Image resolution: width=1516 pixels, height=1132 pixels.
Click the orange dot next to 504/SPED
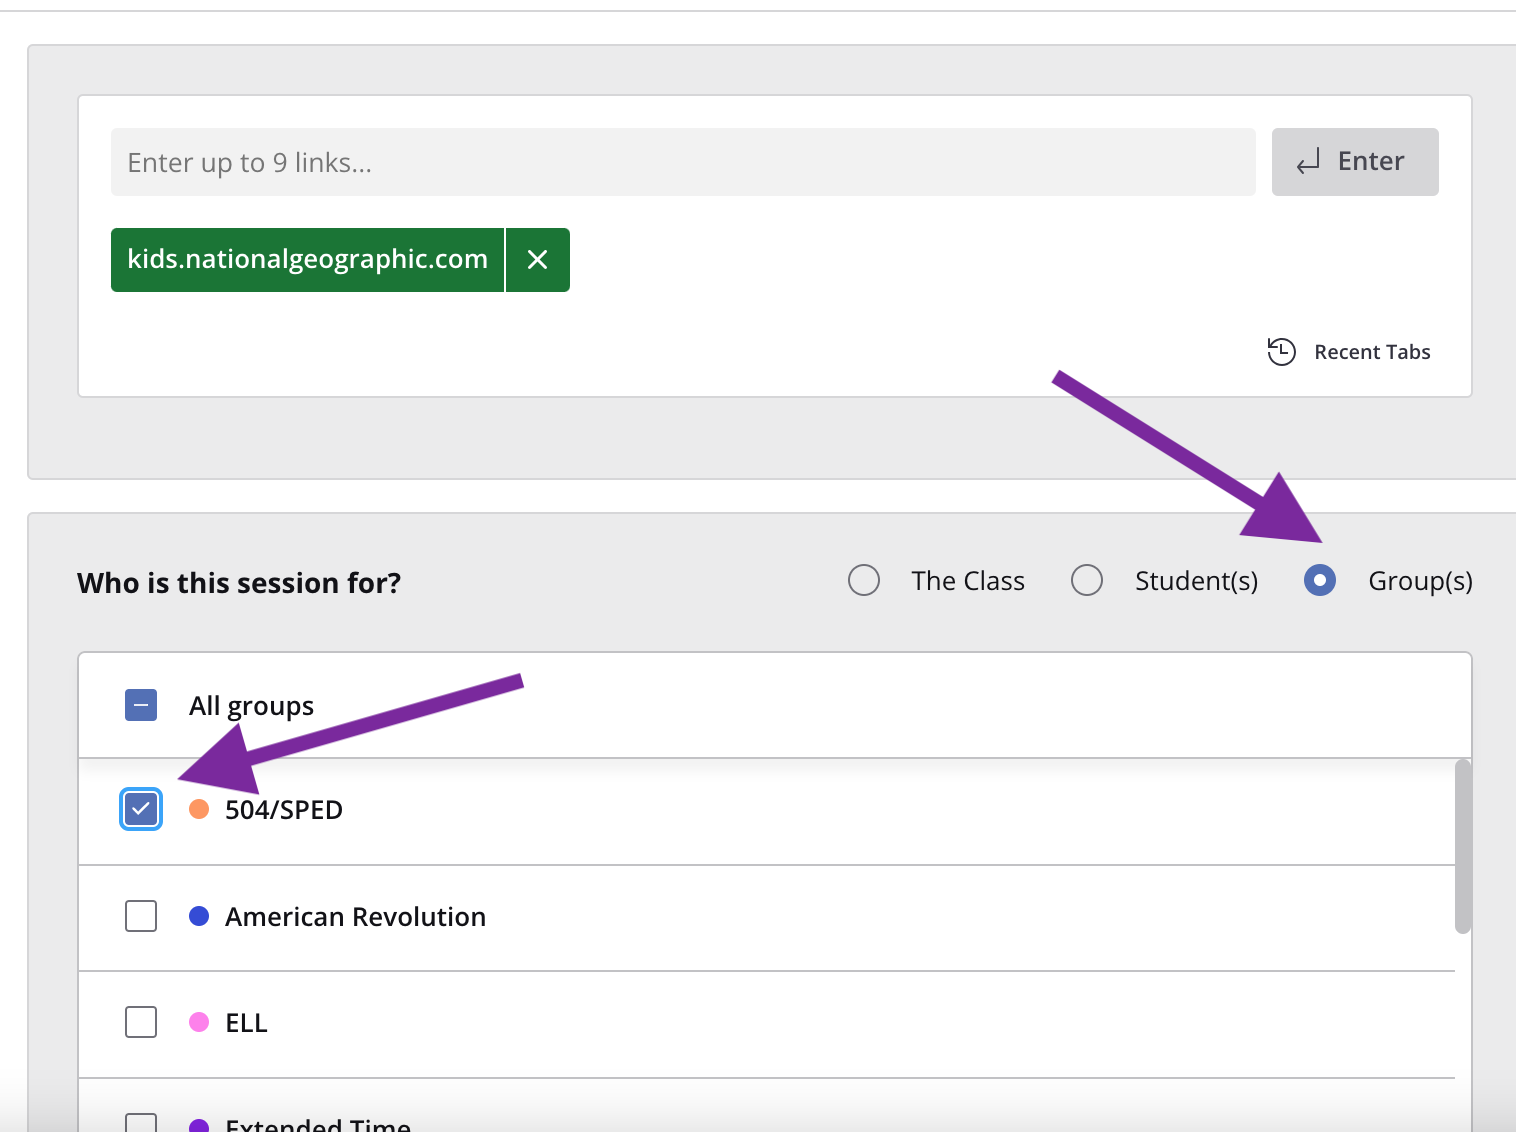pos(198,809)
